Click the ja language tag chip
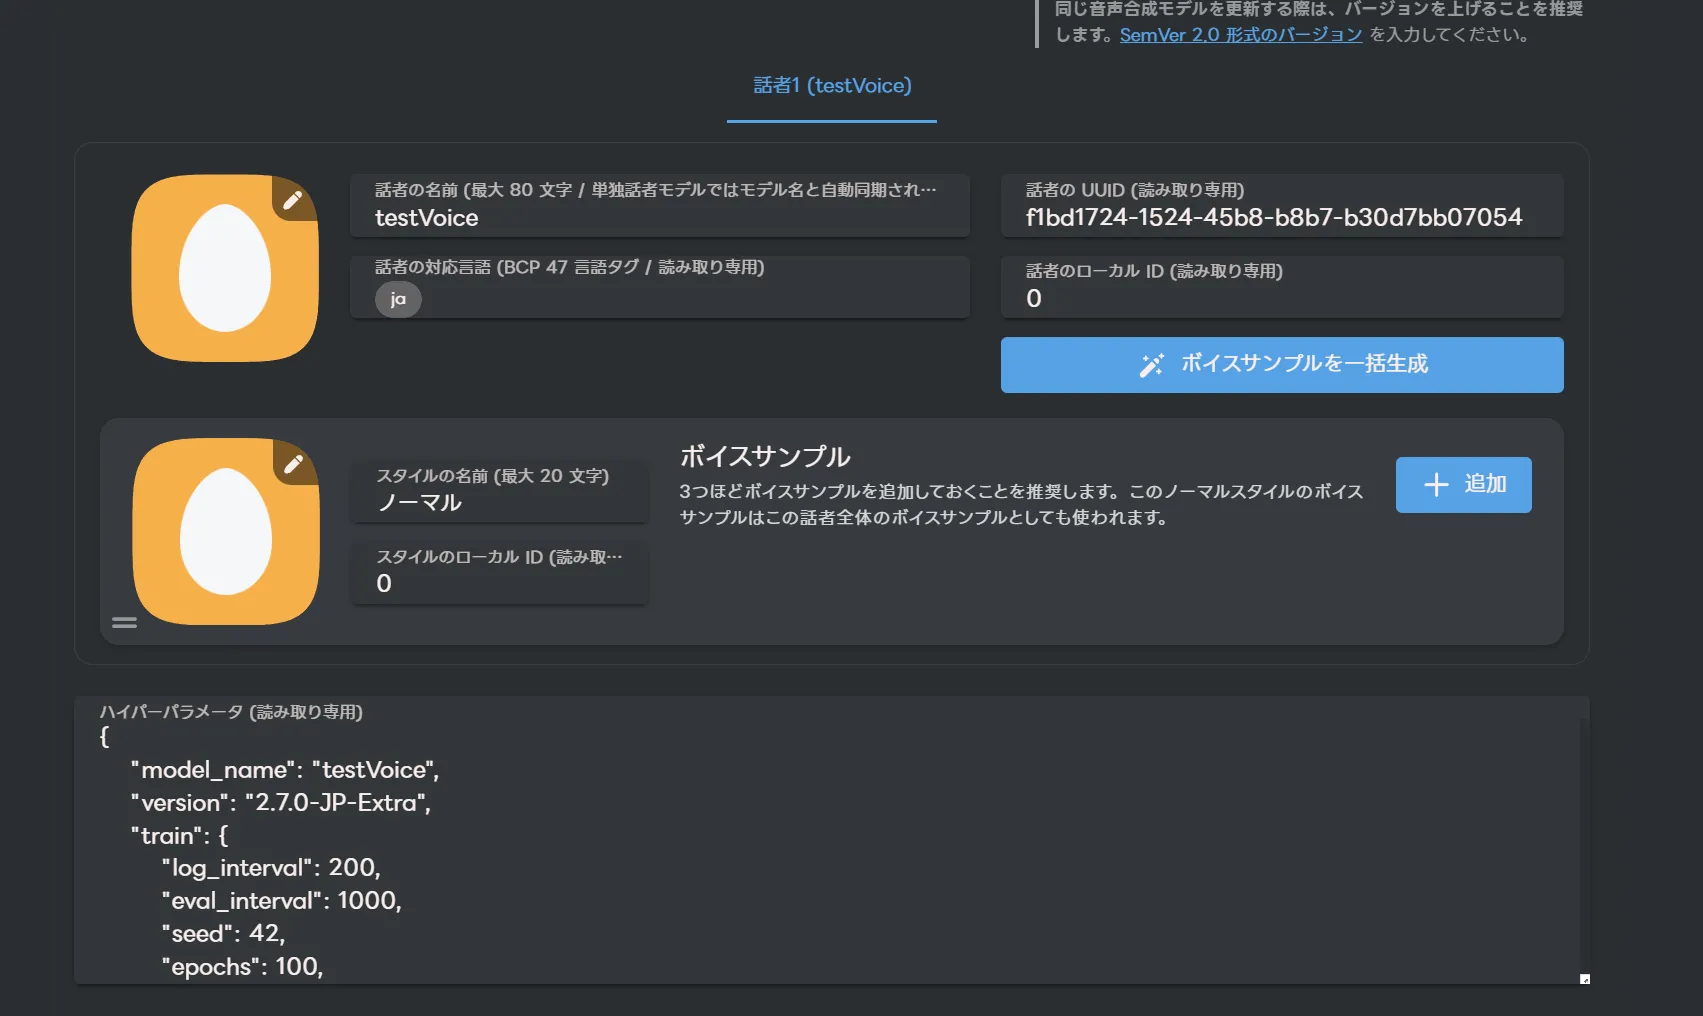Viewport: 1703px width, 1016px height. pos(398,299)
